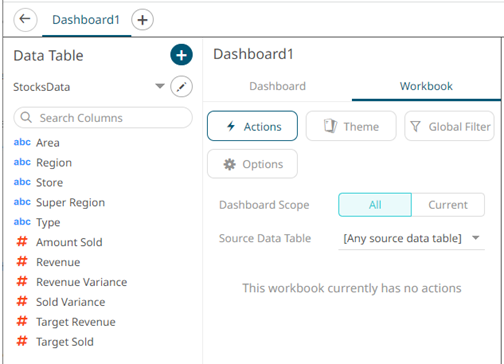This screenshot has width=504, height=364.
Task: Select the Dashboard1 top tab
Action: [x=86, y=20]
